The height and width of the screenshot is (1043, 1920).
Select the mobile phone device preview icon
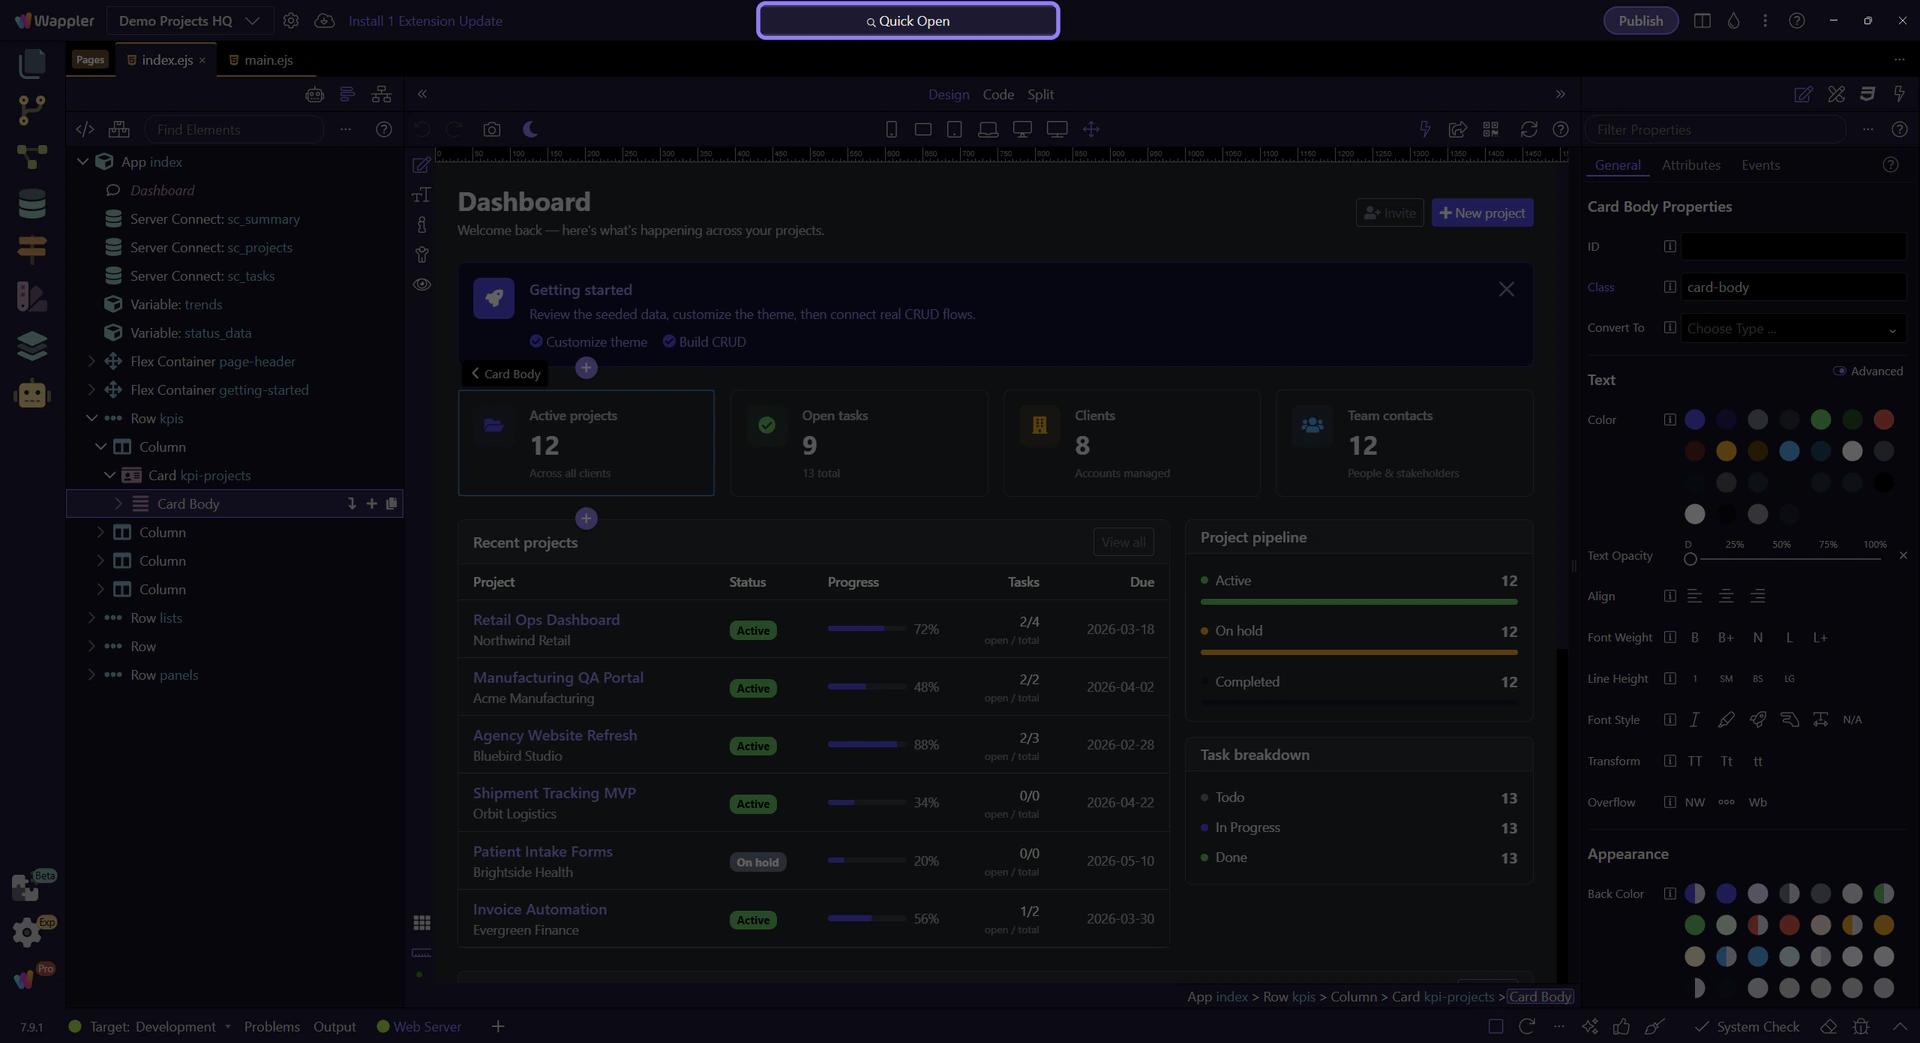[891, 130]
